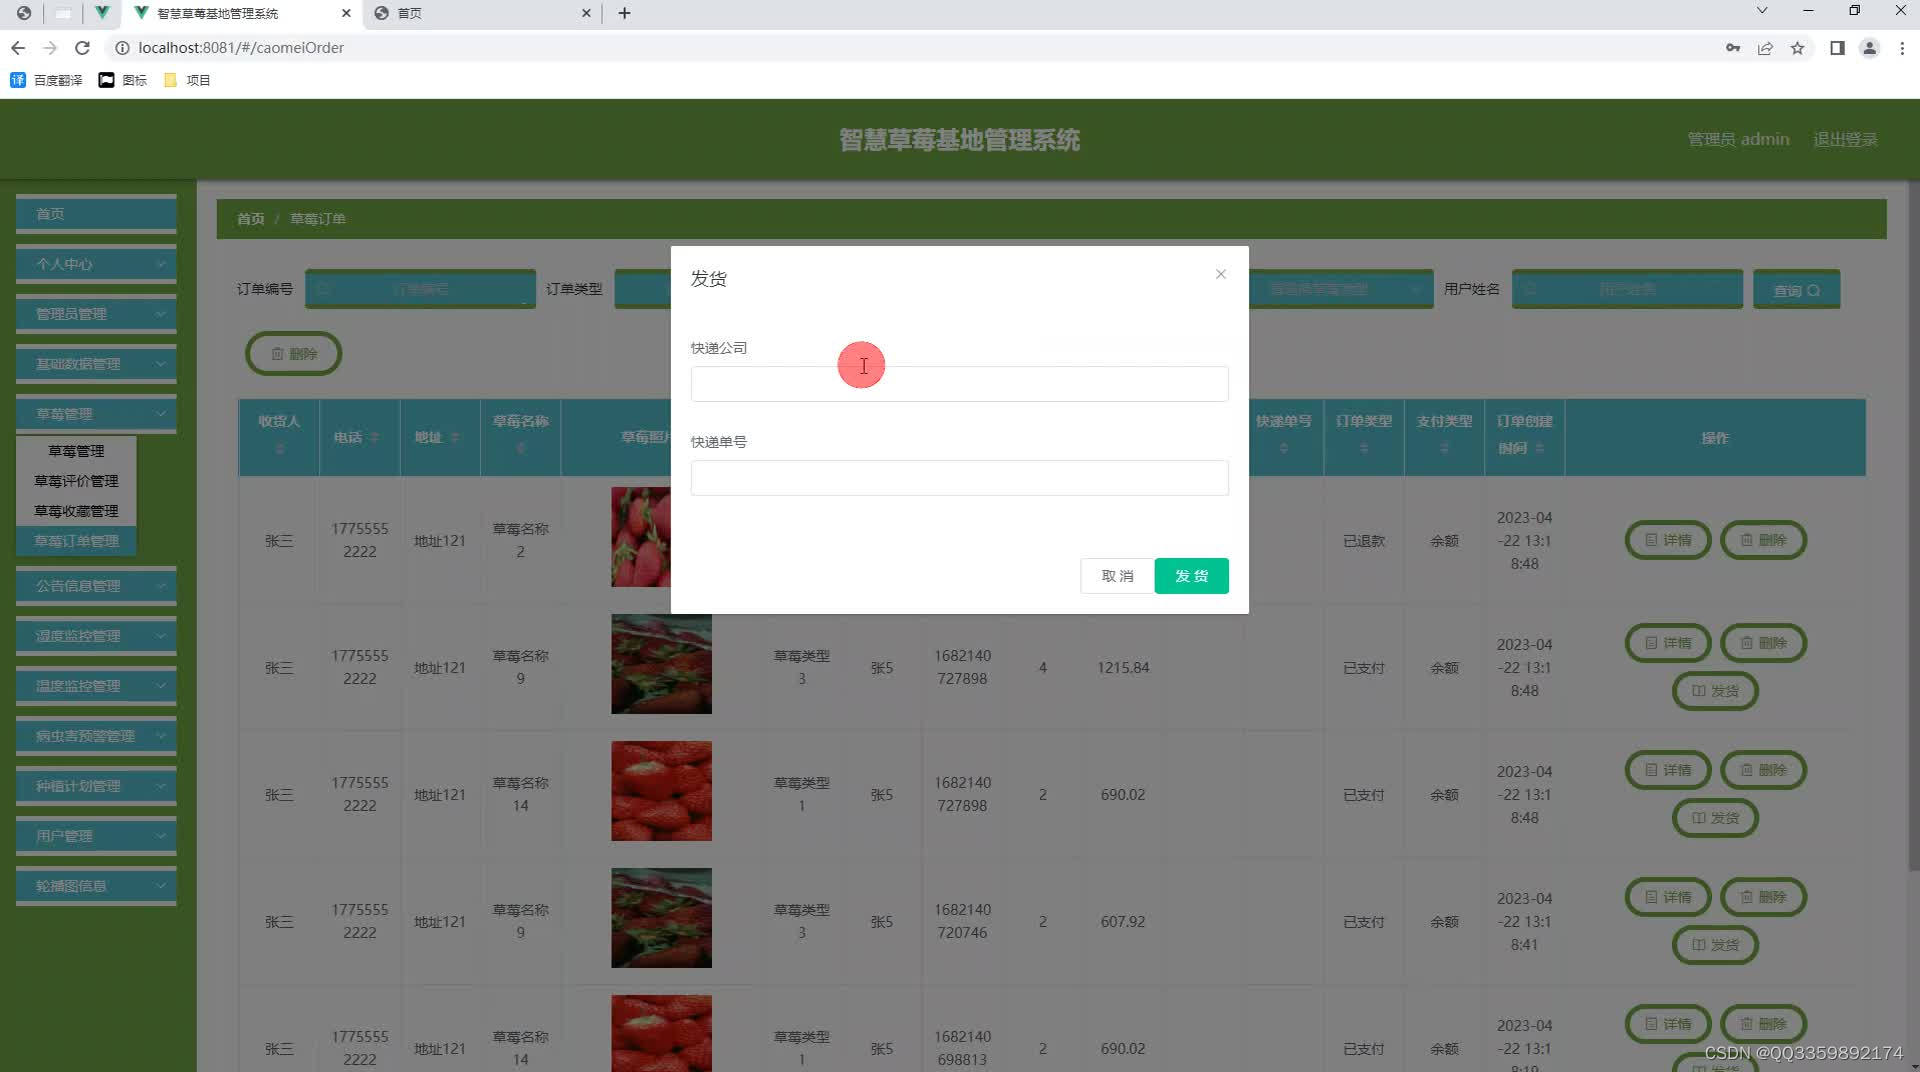Click the batch 删除 button above table
Viewport: 1920px width, 1072px height.
(x=294, y=354)
